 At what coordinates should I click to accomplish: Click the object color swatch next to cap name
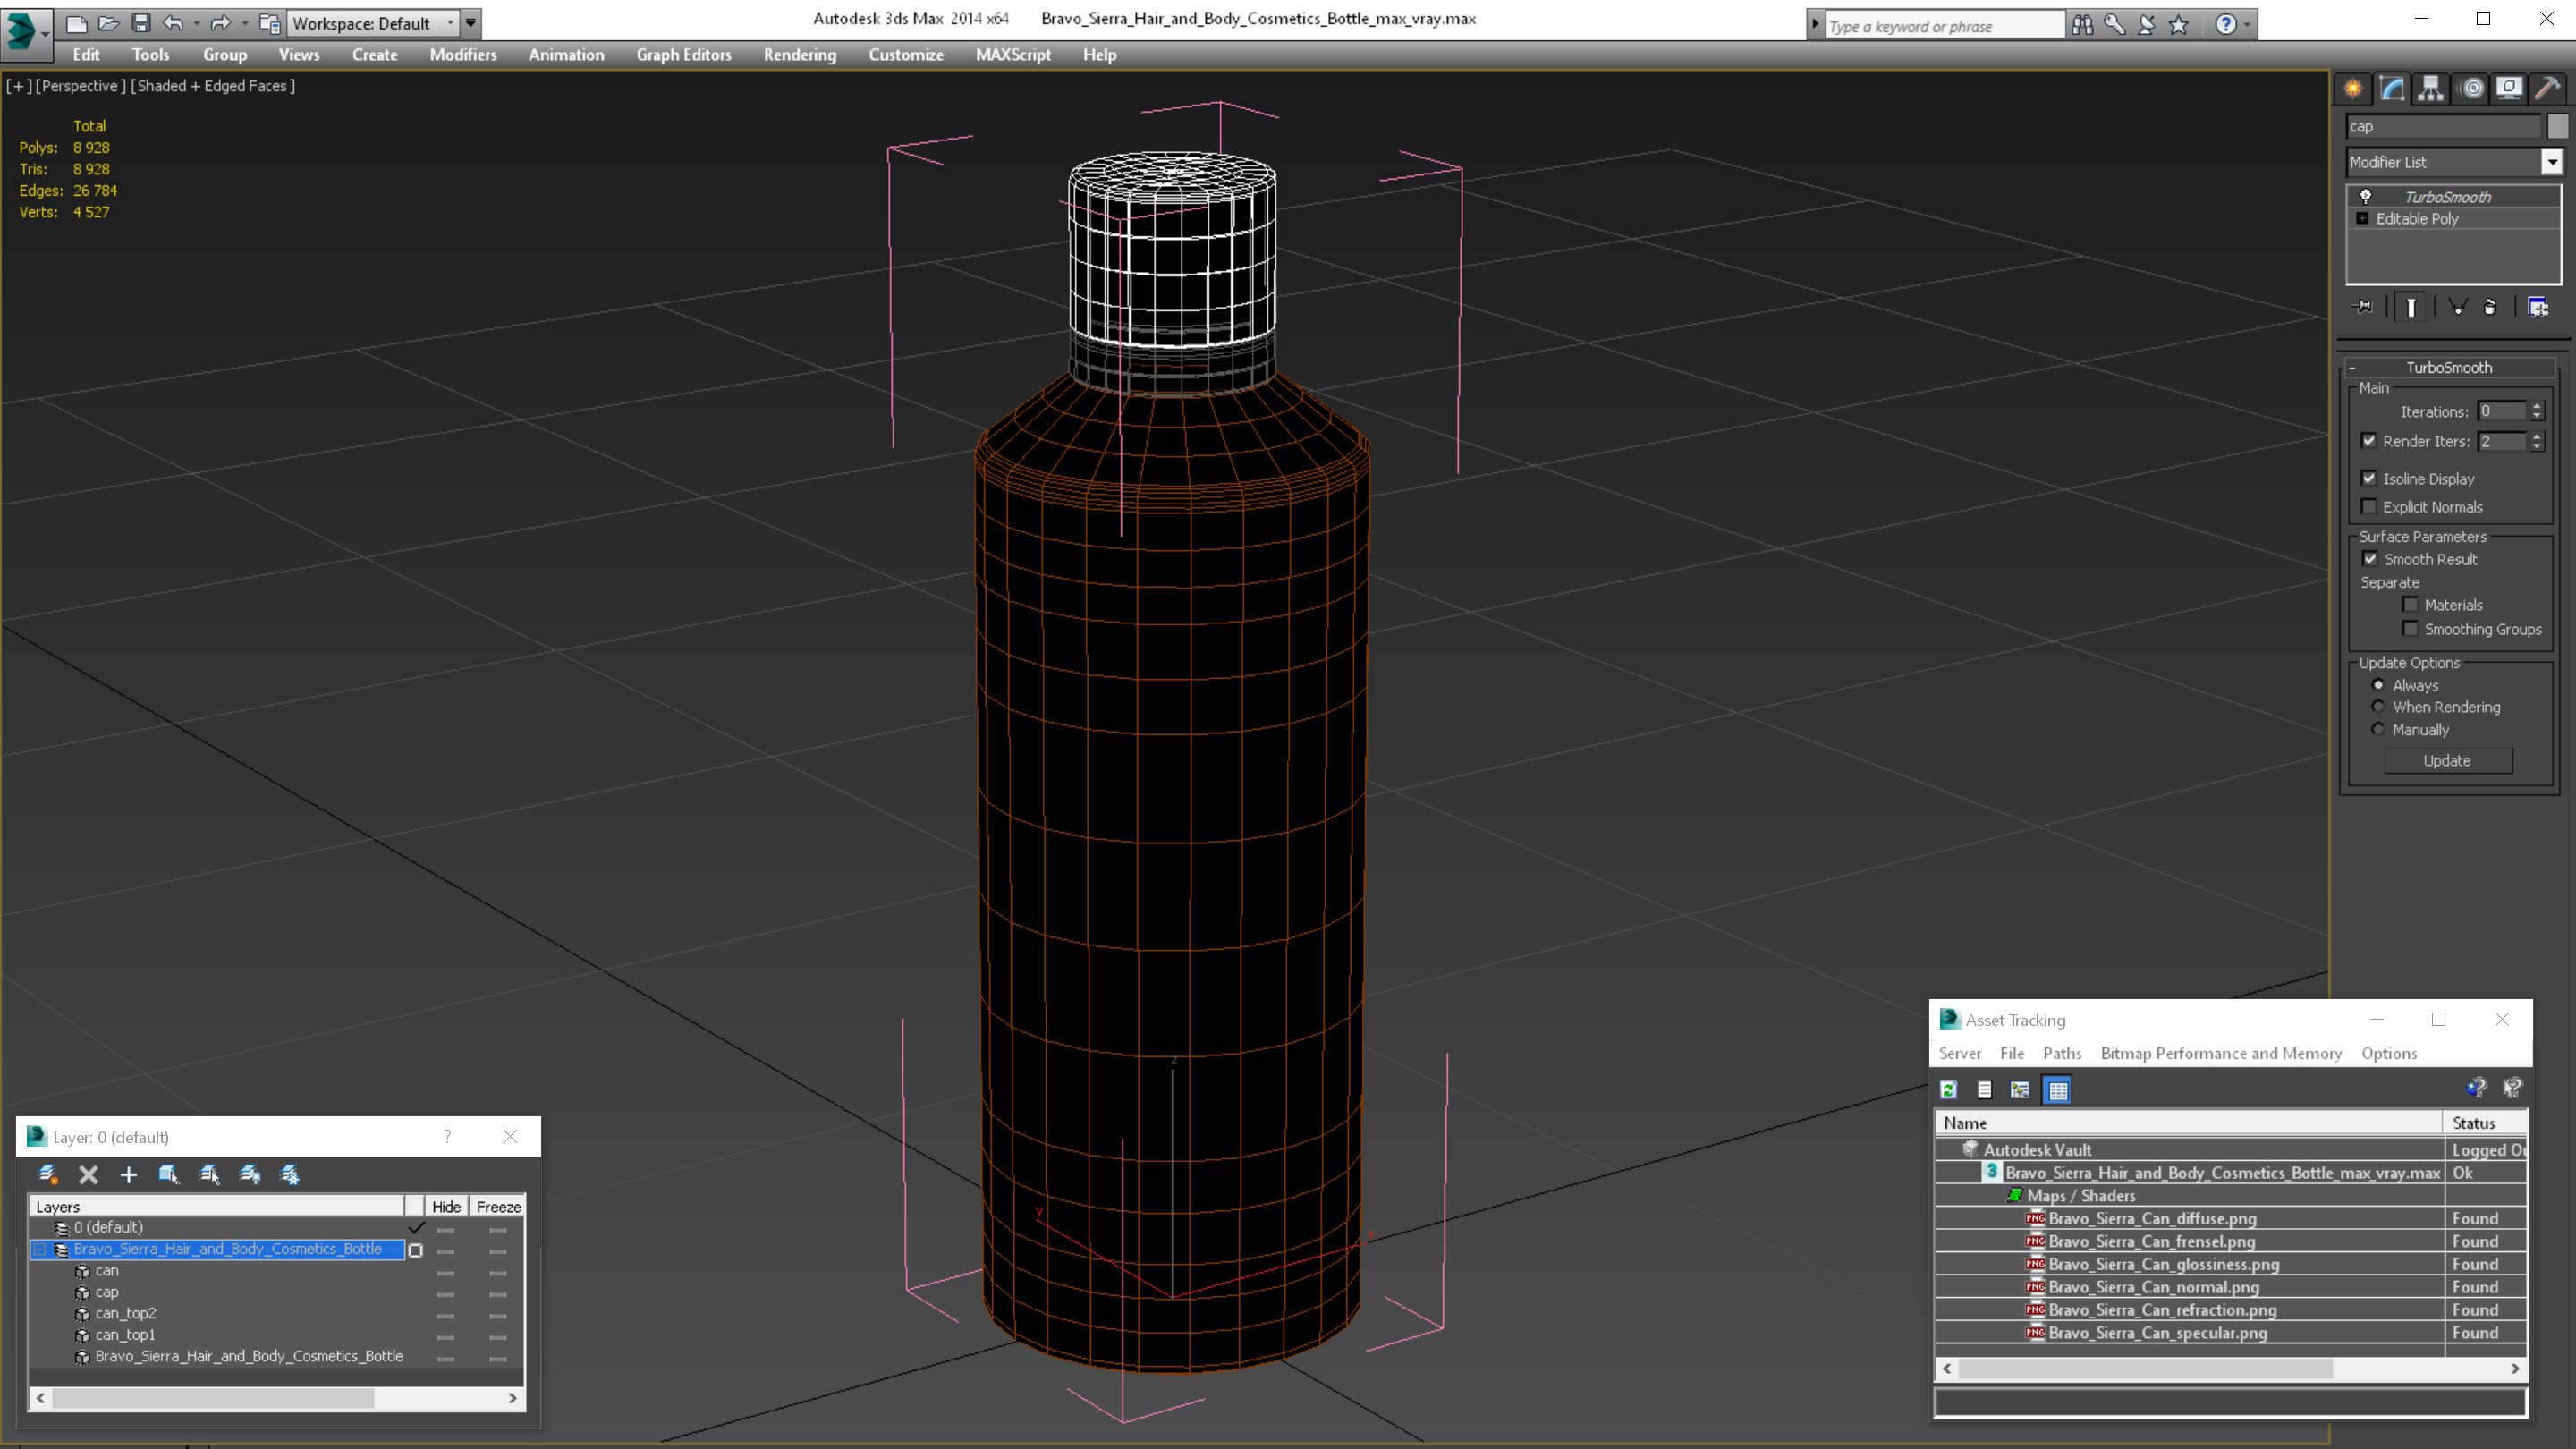(2558, 126)
